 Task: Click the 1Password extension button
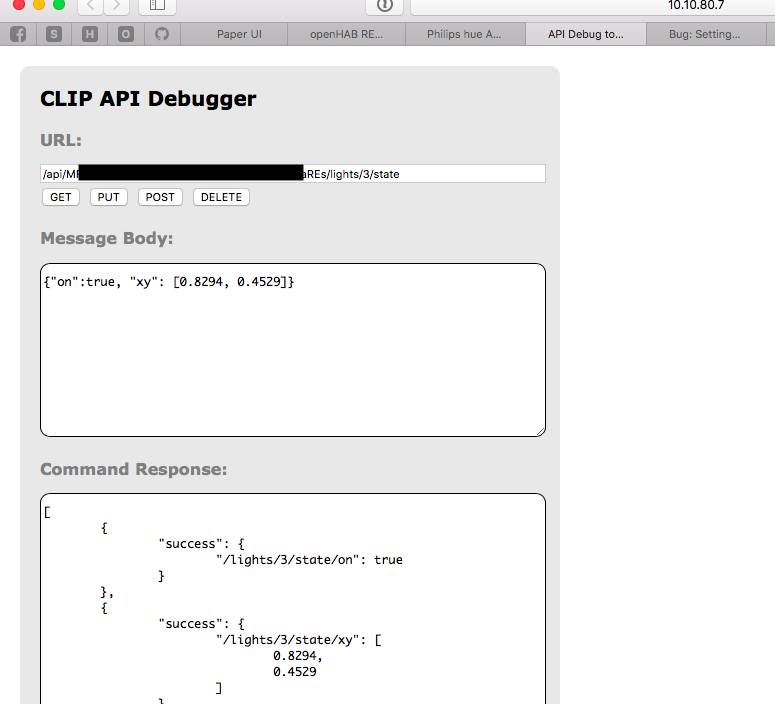tap(385, 5)
